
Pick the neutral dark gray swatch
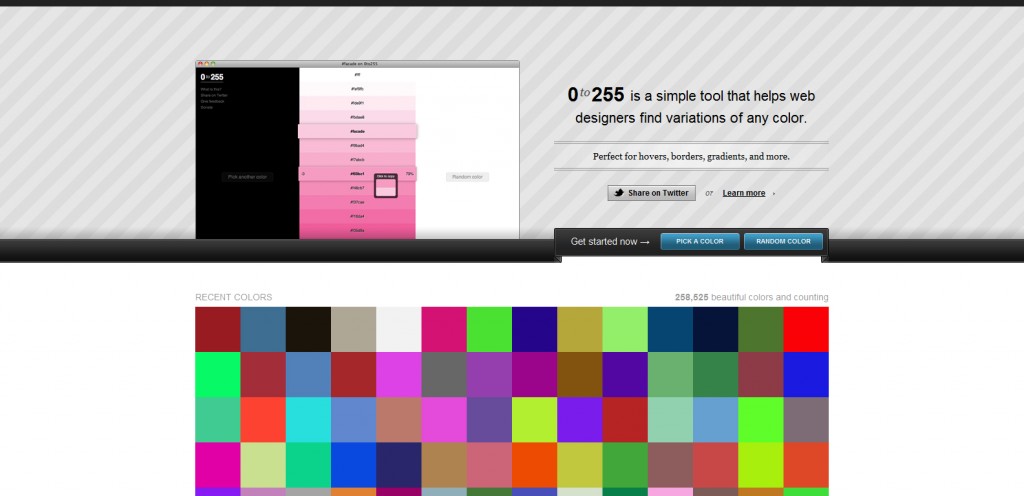(x=444, y=375)
